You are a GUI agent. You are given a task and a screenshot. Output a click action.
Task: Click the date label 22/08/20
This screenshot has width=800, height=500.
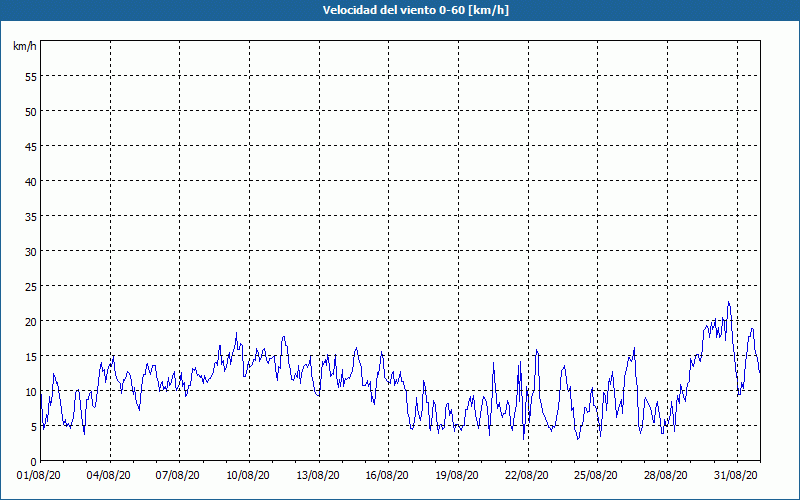(527, 476)
